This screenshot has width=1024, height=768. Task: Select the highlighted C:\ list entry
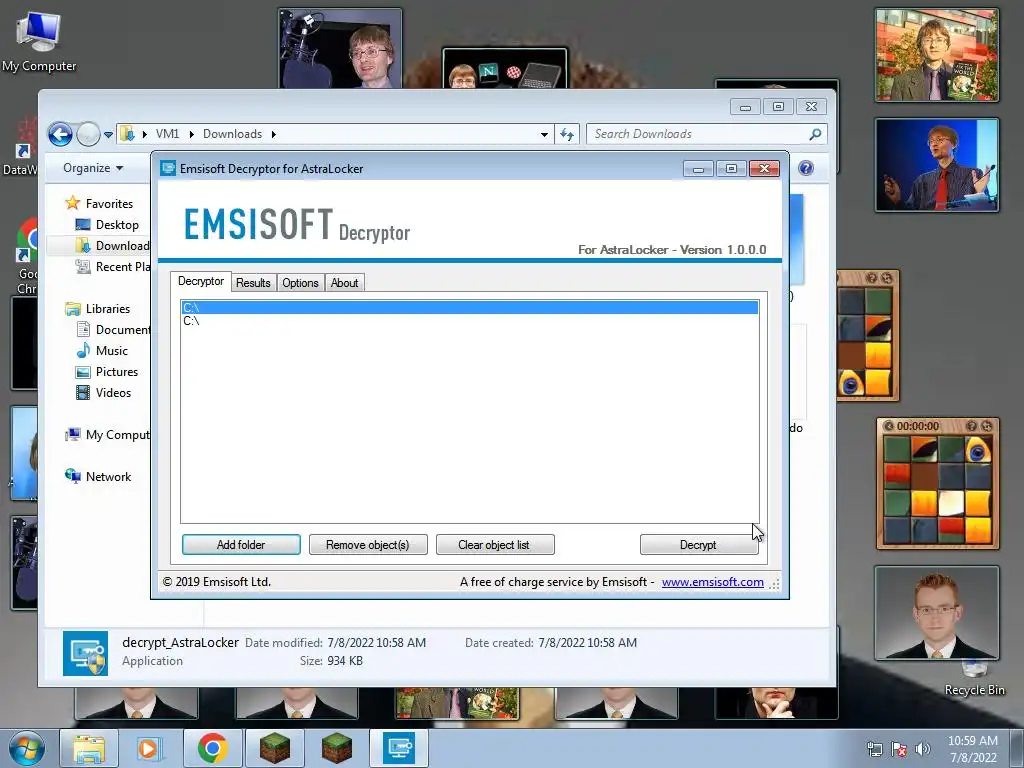(x=470, y=307)
